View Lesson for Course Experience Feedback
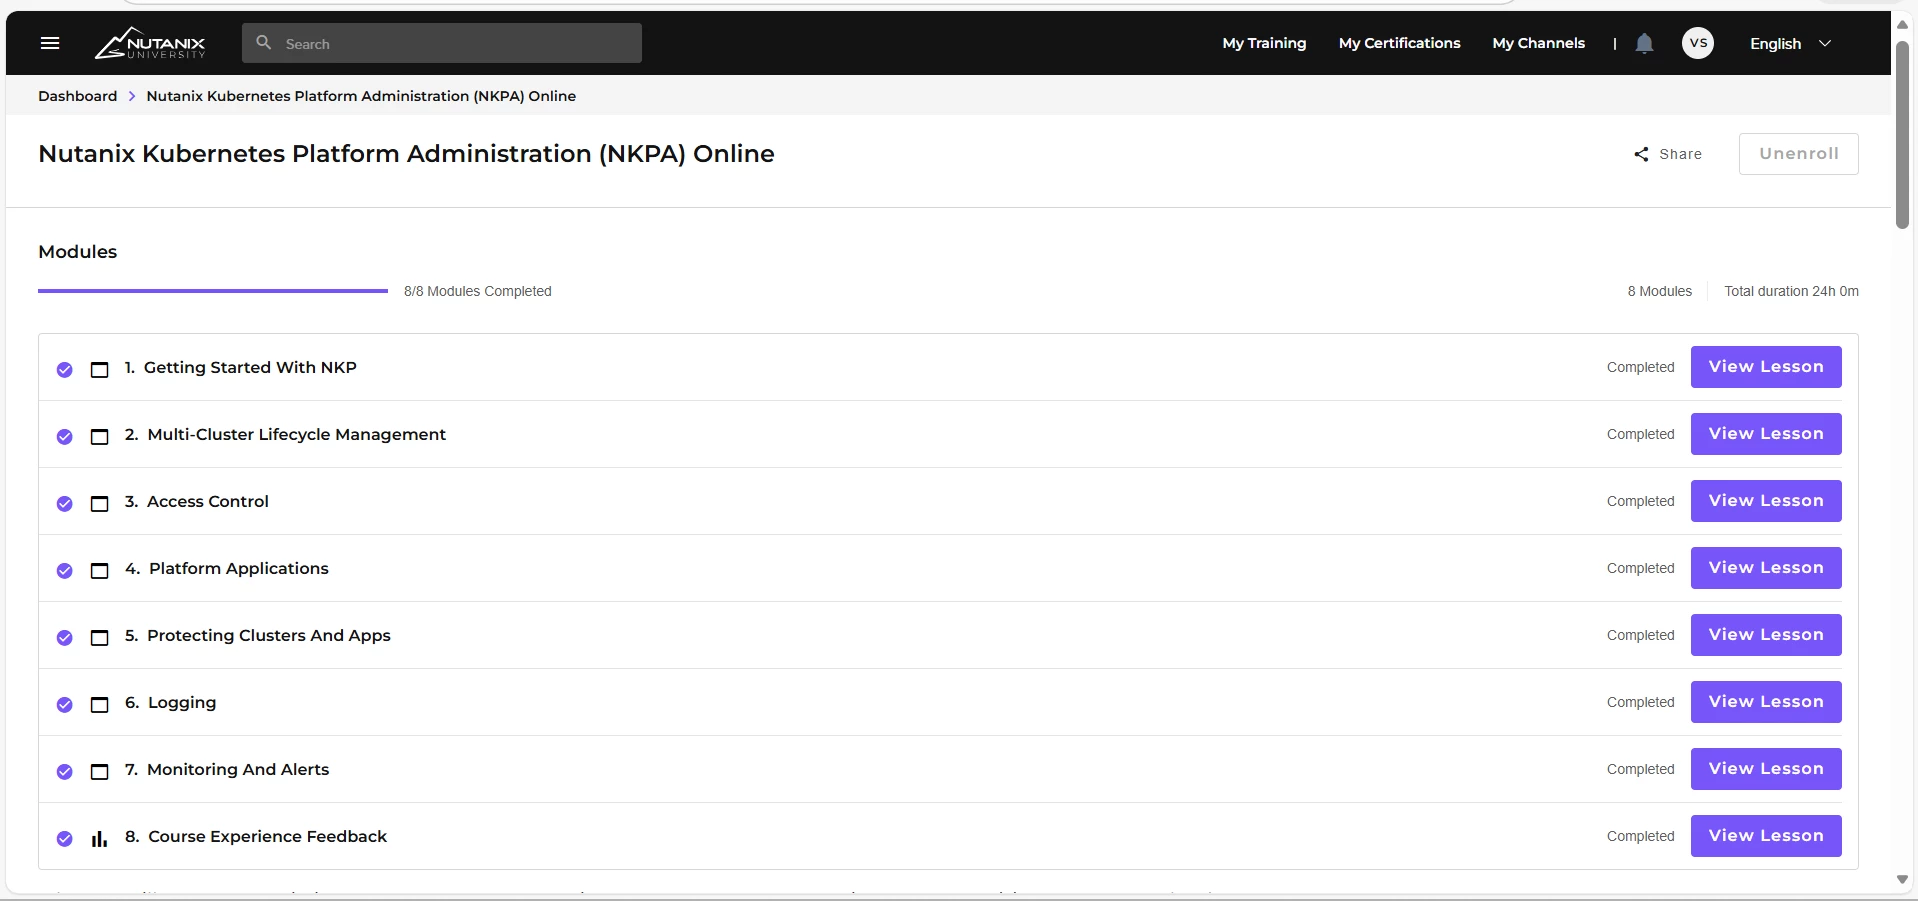 pos(1766,836)
